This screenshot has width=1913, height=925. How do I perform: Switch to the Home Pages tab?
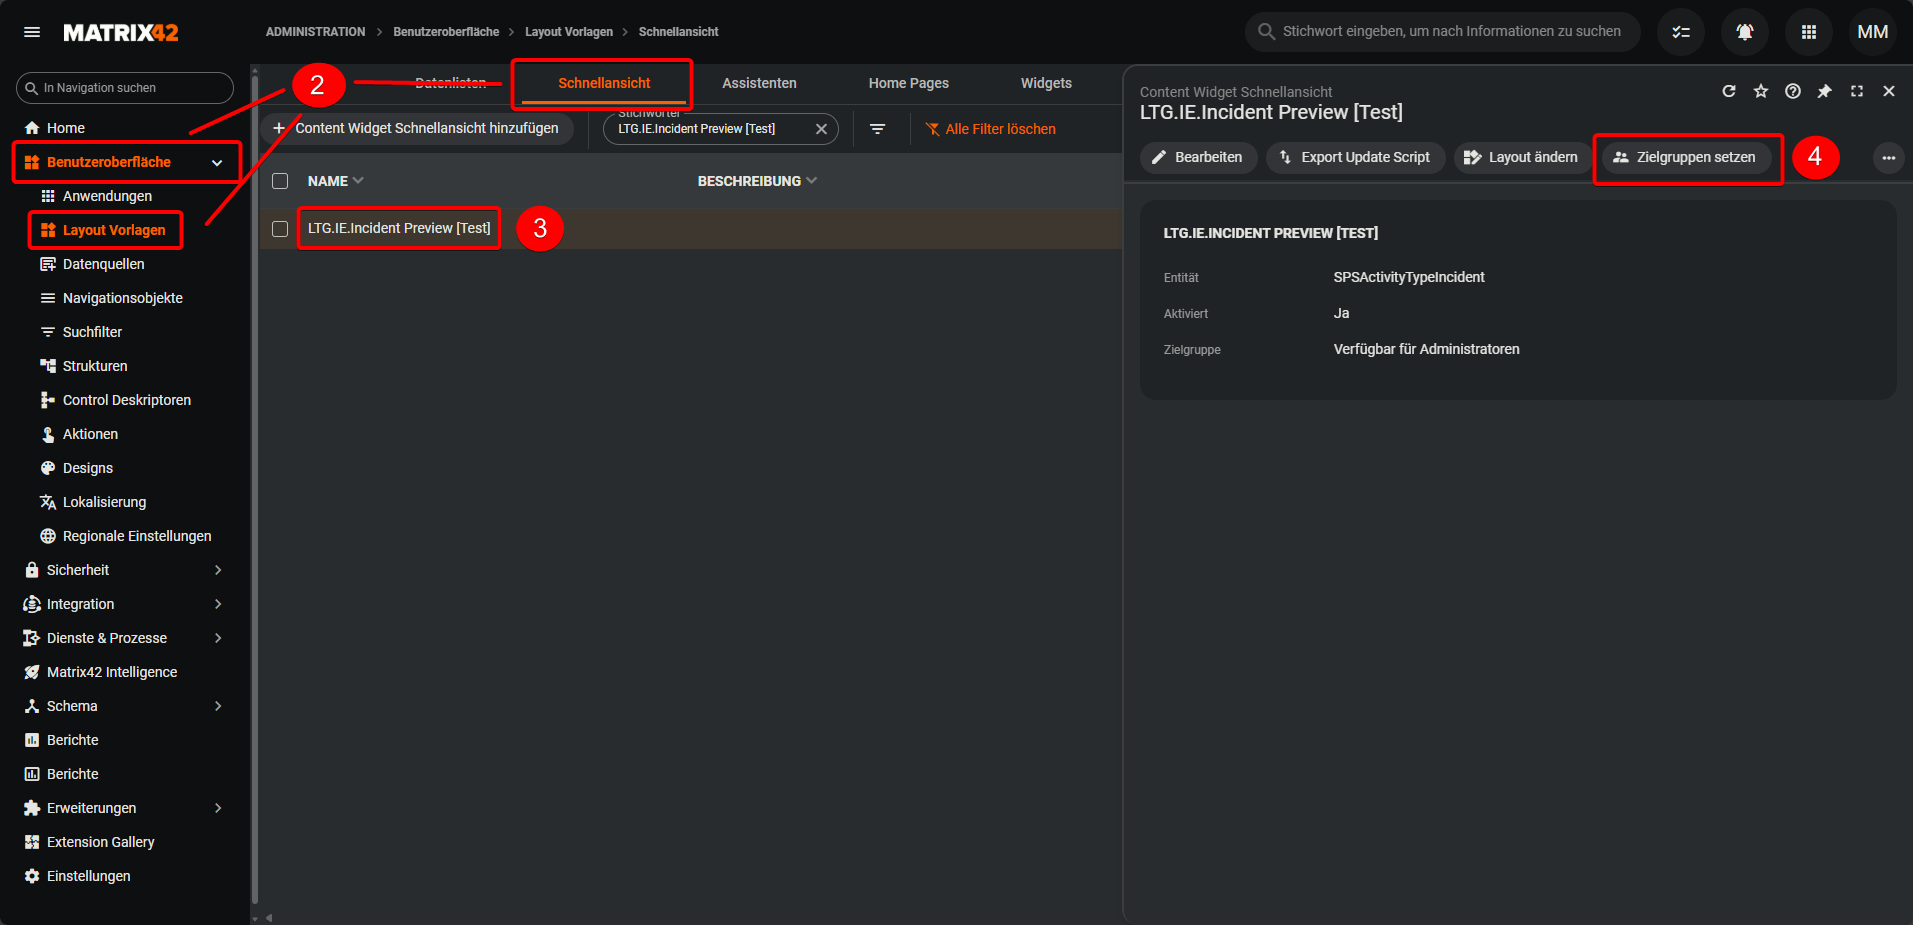tap(908, 83)
